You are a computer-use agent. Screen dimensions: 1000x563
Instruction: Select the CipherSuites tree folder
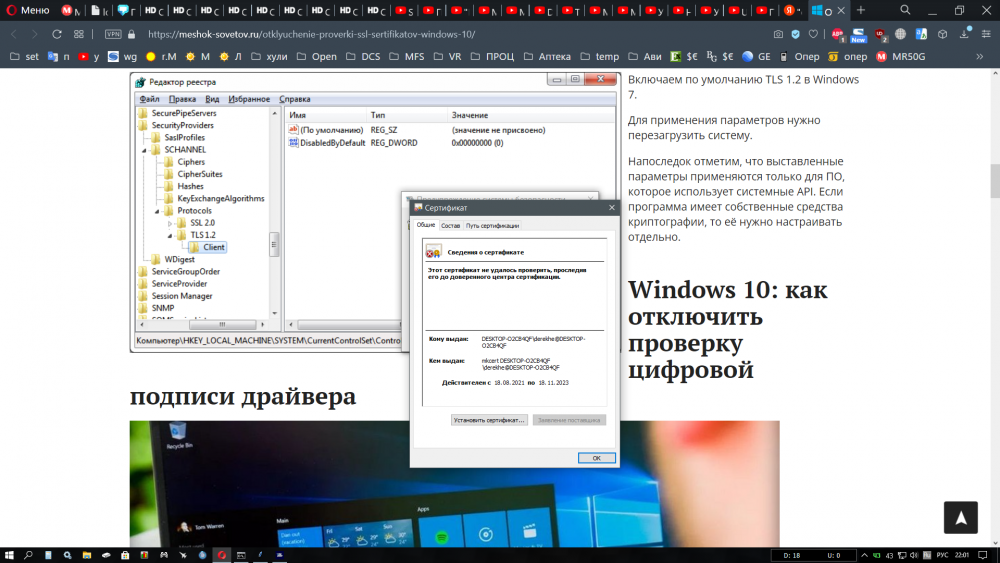pyautogui.click(x=200, y=174)
